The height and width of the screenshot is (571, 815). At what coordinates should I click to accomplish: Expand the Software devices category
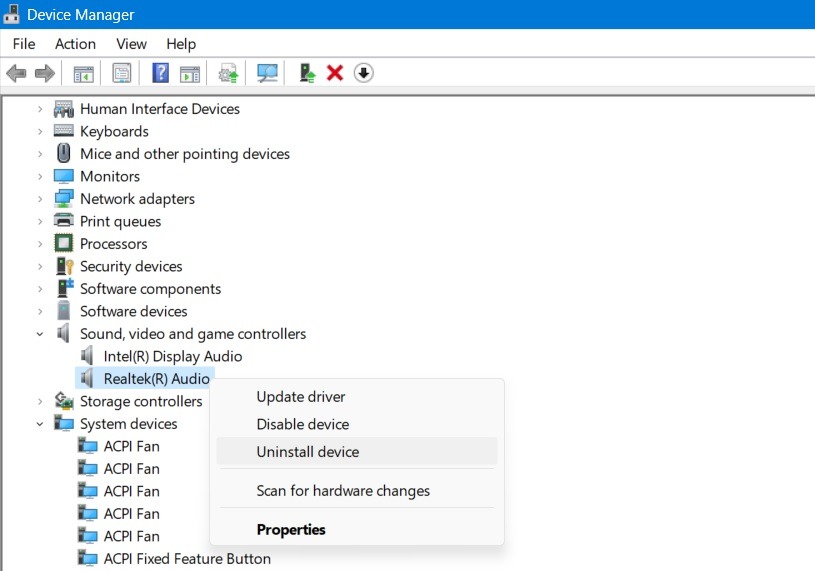click(x=40, y=311)
